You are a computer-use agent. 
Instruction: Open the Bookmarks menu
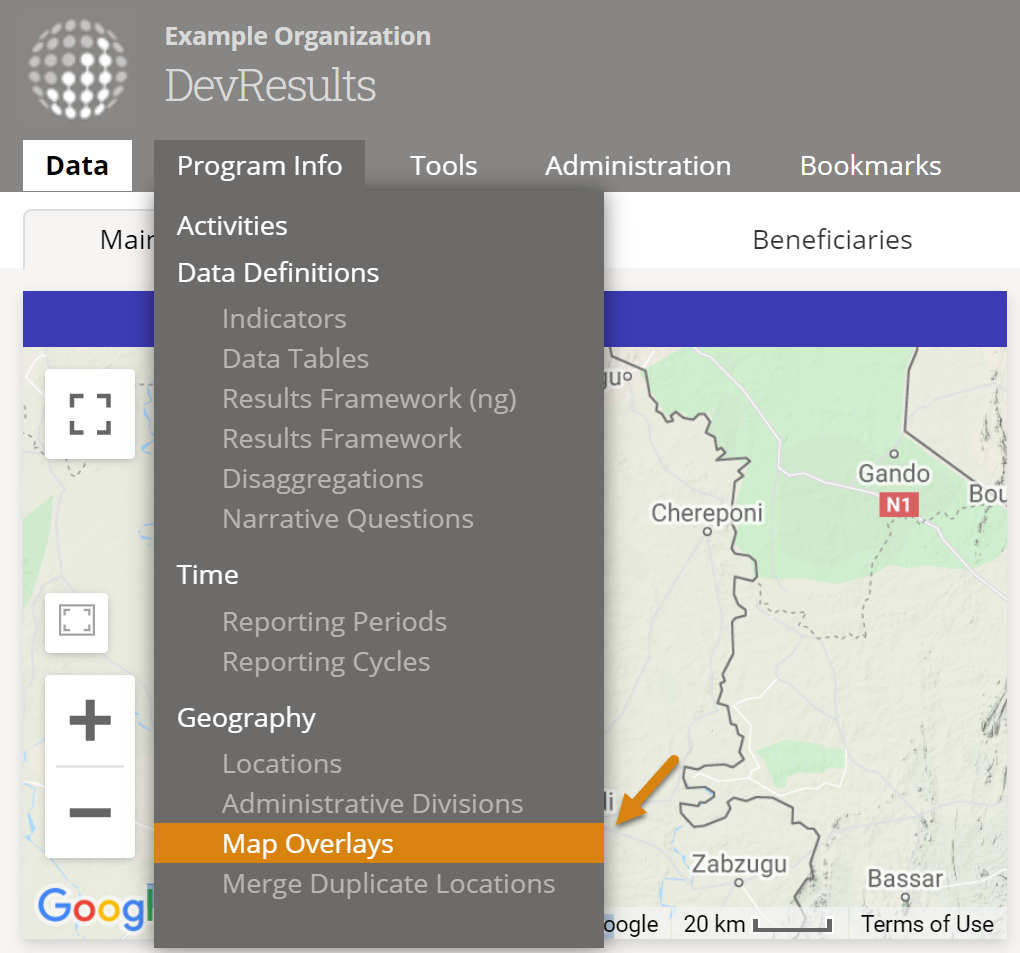(x=870, y=165)
